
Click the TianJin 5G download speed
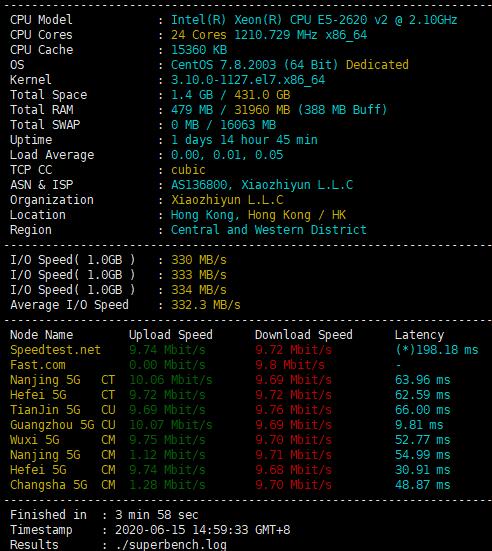(x=293, y=410)
